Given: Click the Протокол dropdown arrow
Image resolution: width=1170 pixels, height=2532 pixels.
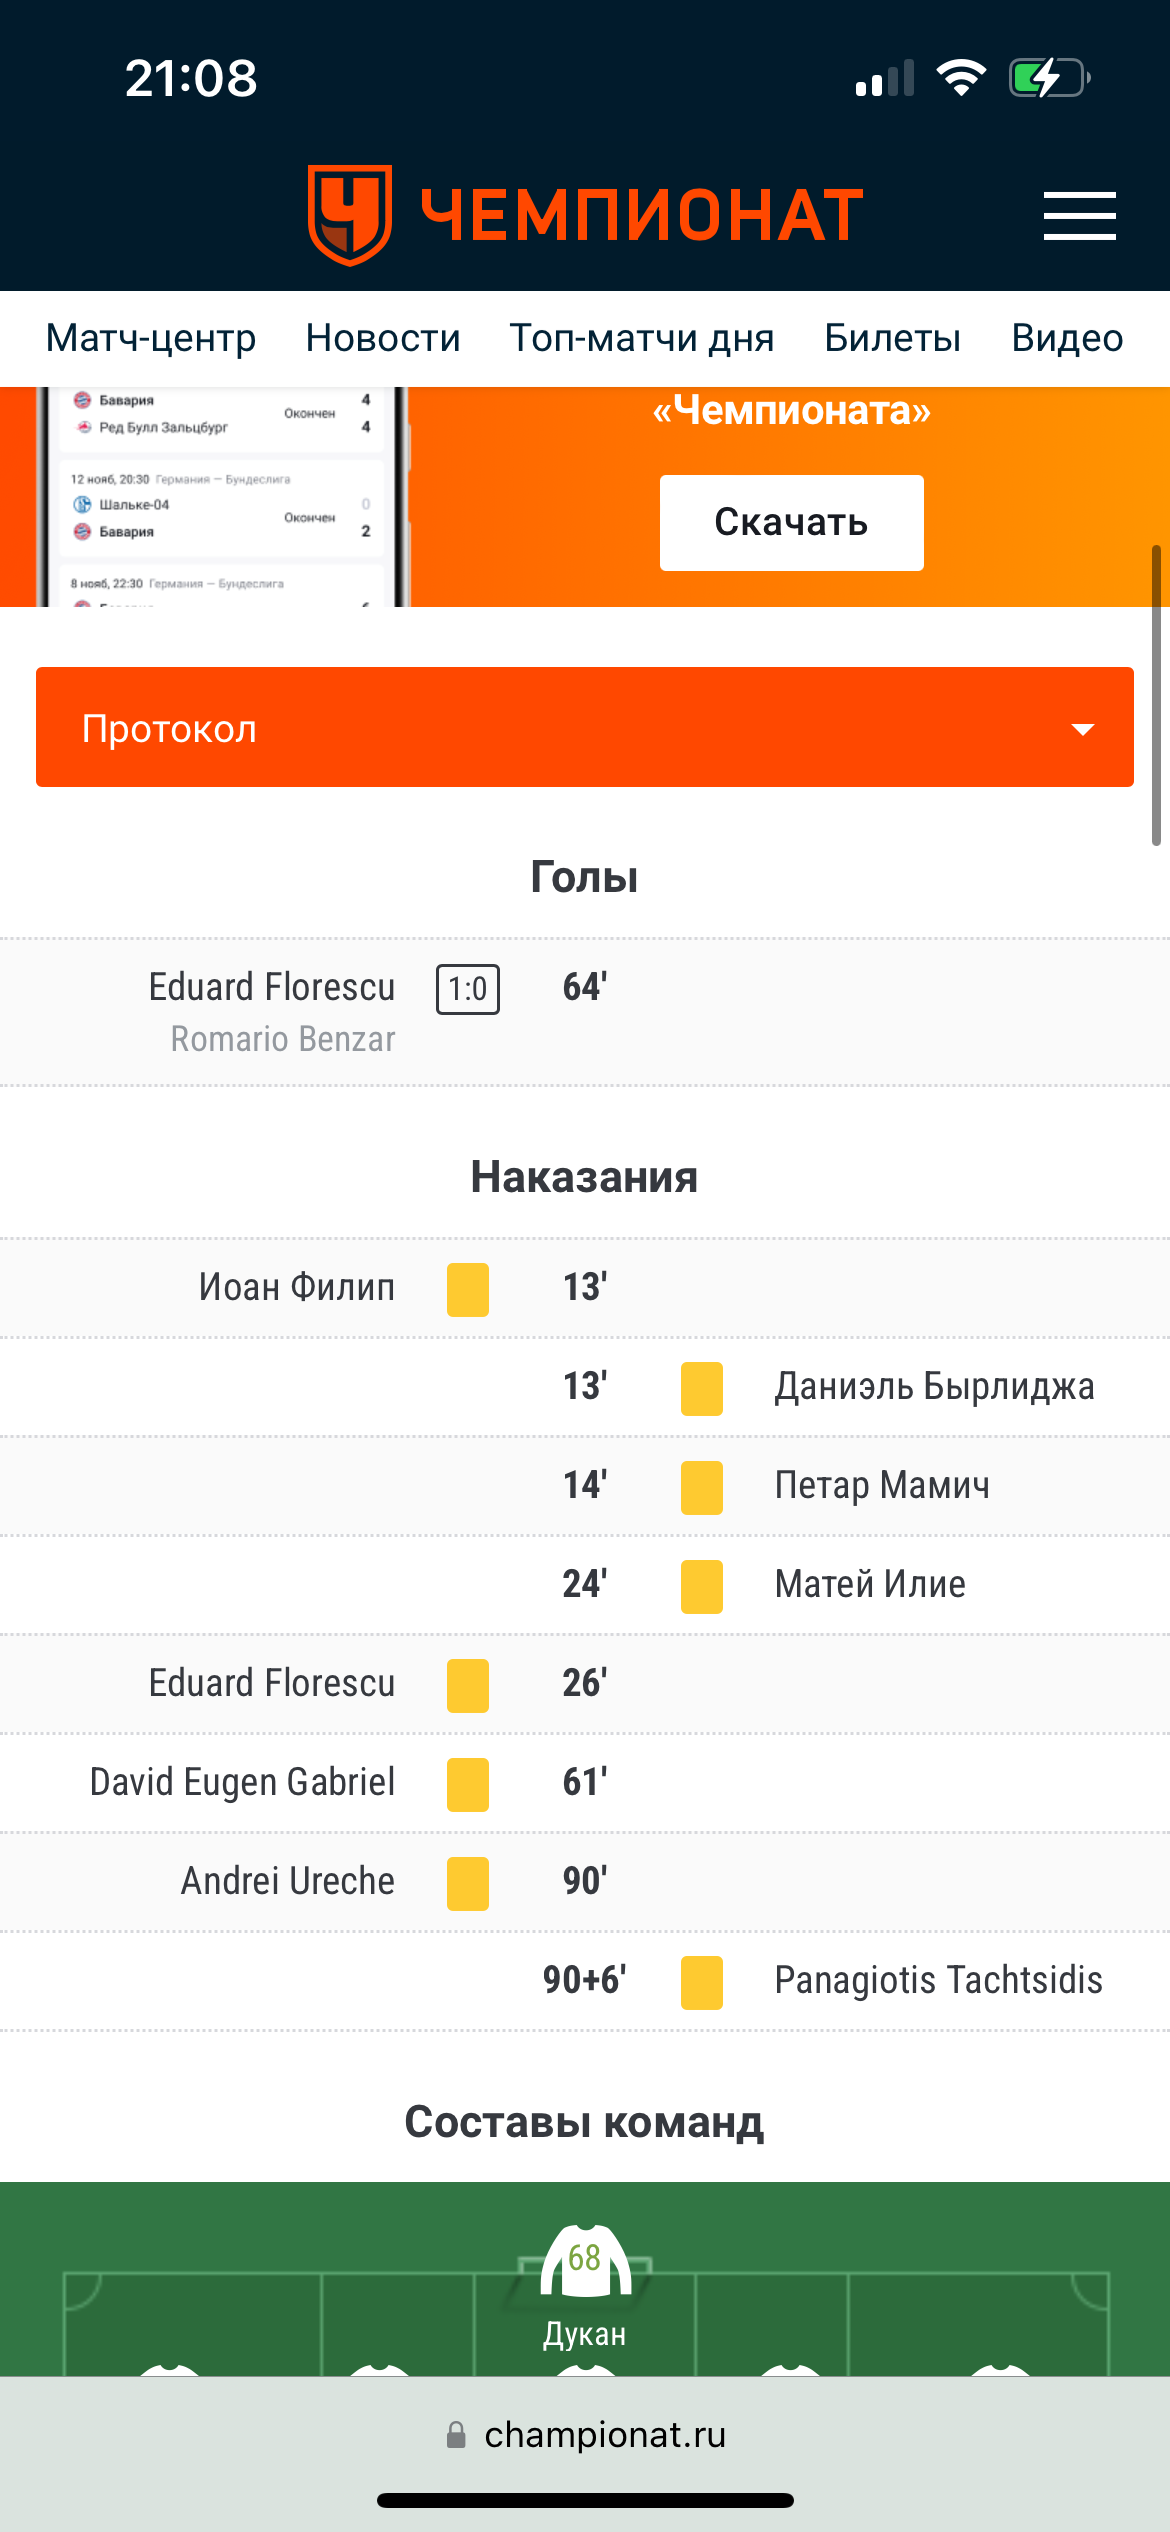Looking at the screenshot, I should (x=1082, y=729).
